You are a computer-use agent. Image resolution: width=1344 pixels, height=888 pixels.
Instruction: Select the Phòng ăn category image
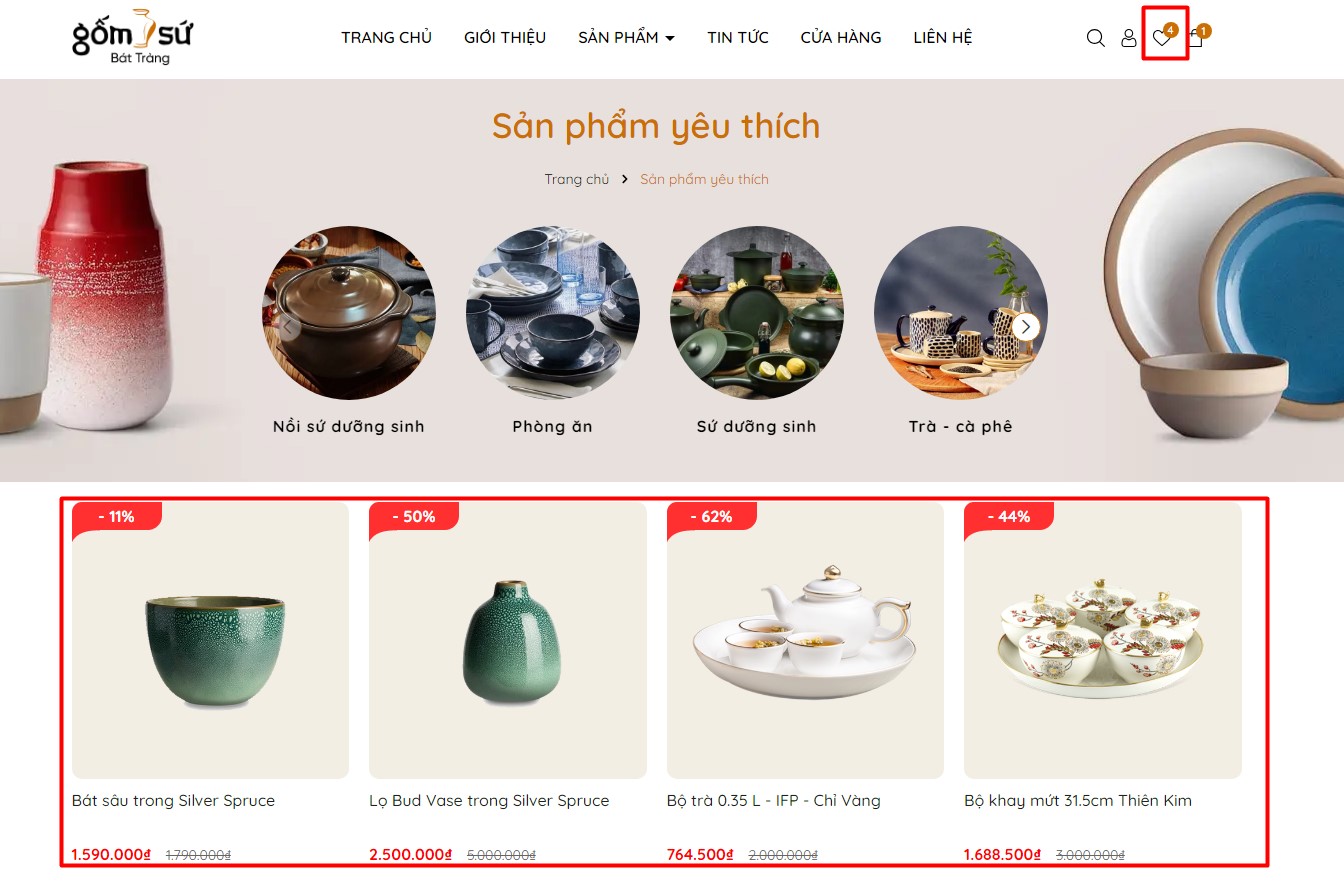[553, 313]
